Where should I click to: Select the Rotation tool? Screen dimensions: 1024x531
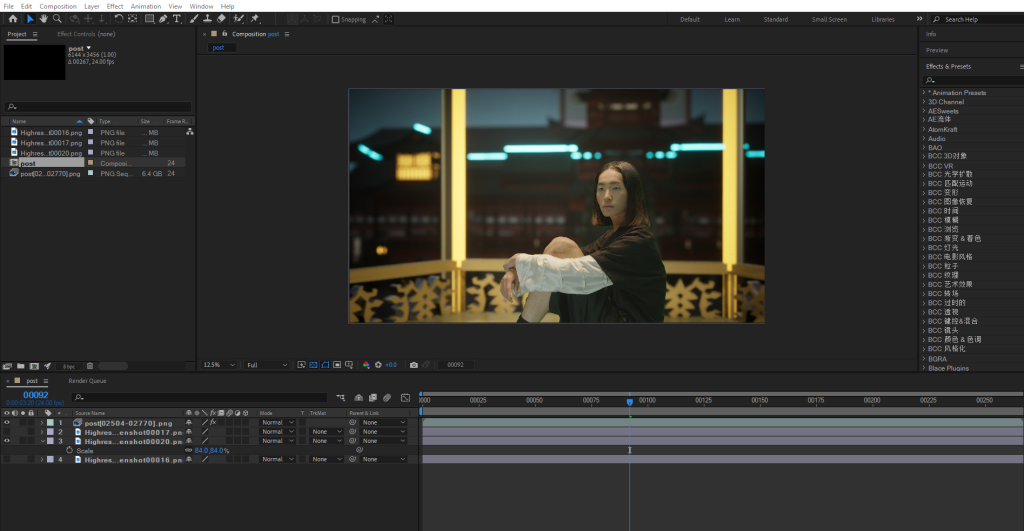point(118,19)
